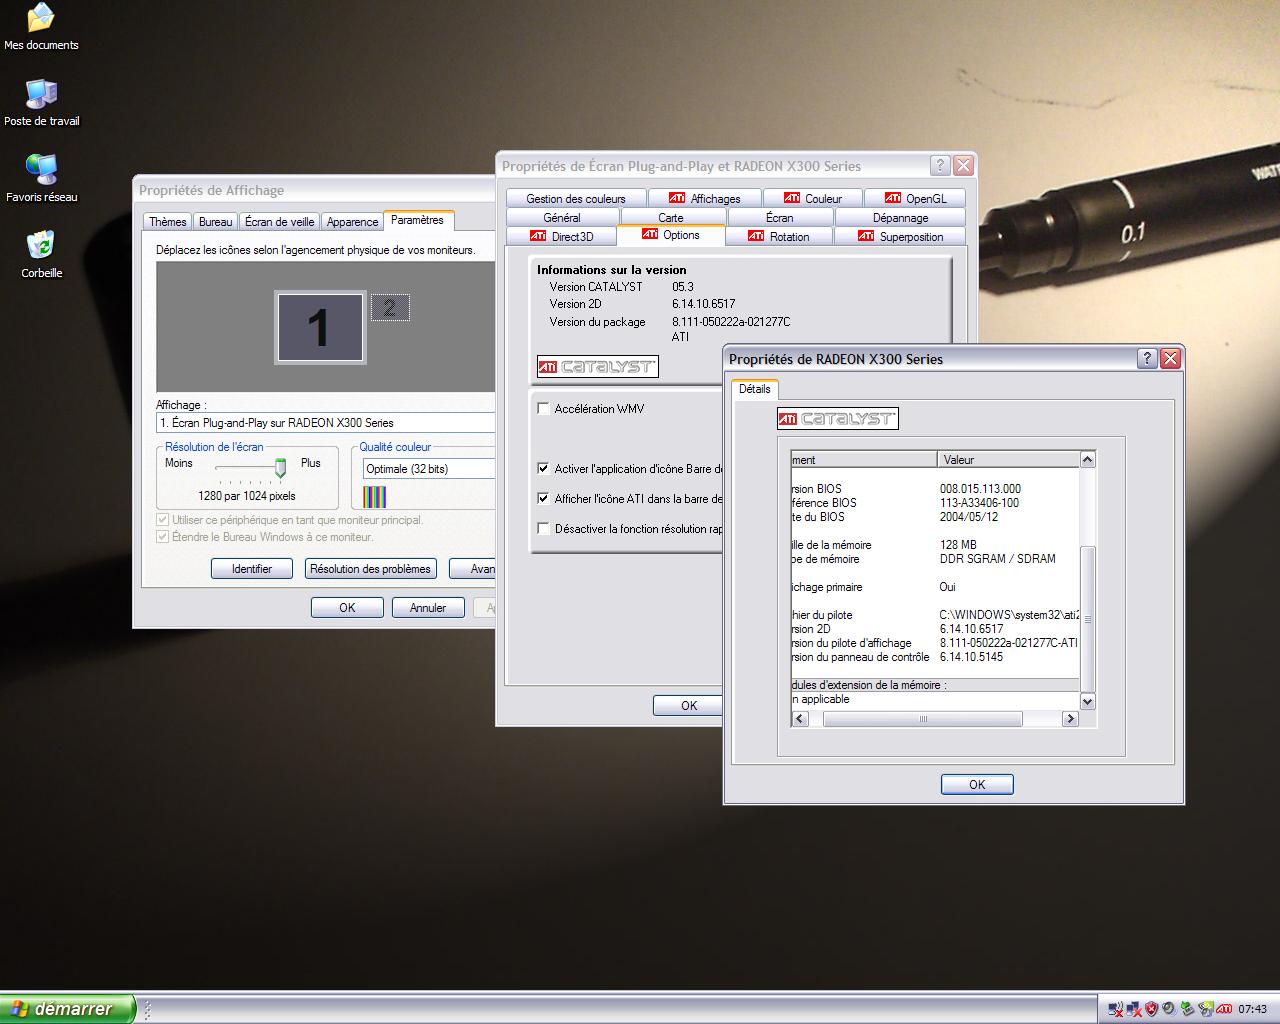1280x1024 pixels.
Task: Open the Poste de travail desktop icon
Action: (x=41, y=102)
